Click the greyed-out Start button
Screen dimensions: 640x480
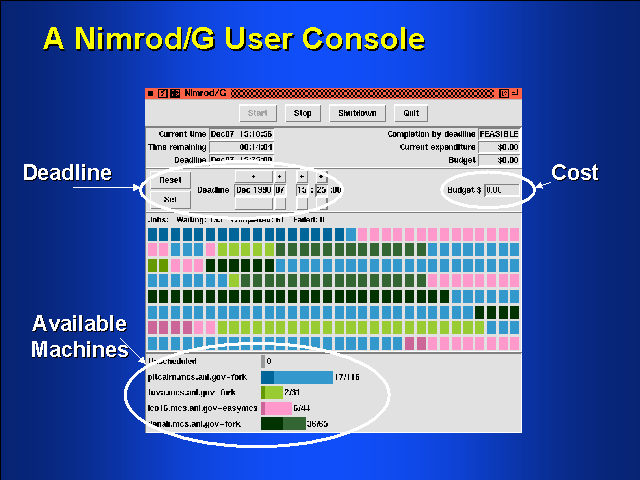[255, 113]
